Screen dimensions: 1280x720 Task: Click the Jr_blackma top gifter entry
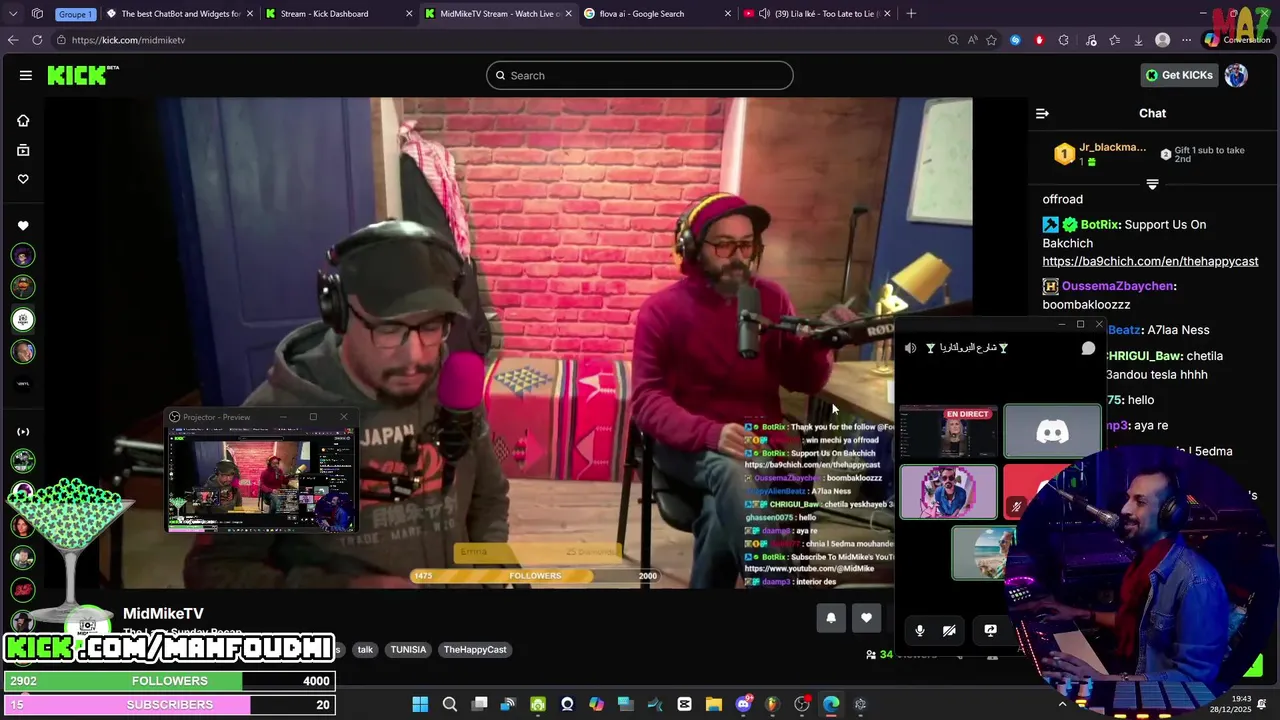point(1101,154)
